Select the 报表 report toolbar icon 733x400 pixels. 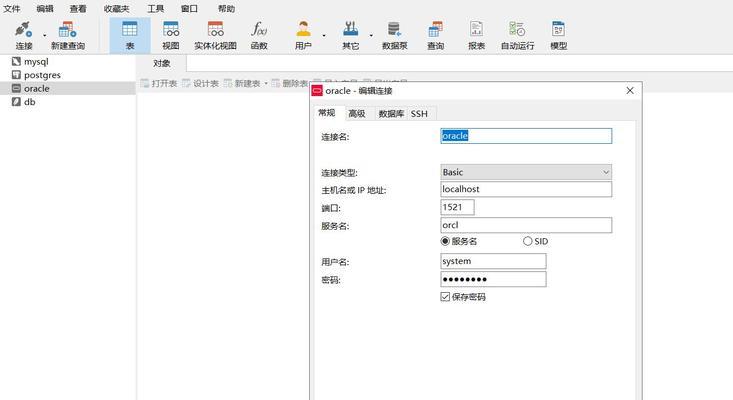[x=476, y=36]
